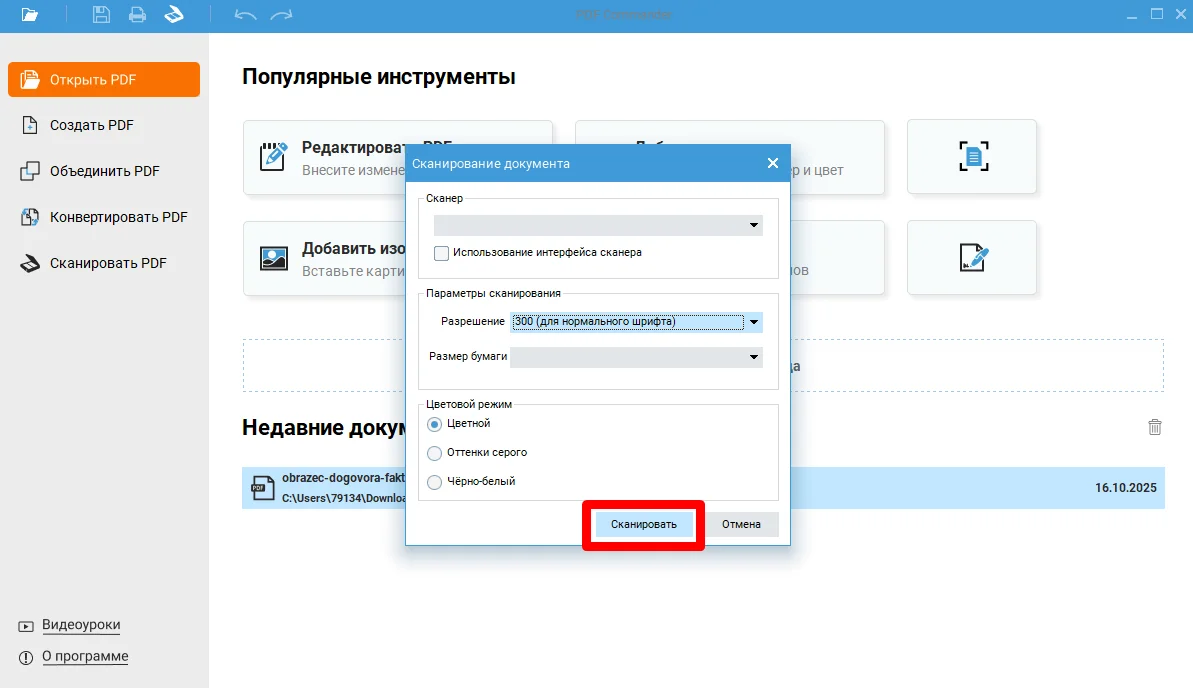Click the printer icon in toolbar
The width and height of the screenshot is (1193, 688).
pyautogui.click(x=137, y=14)
